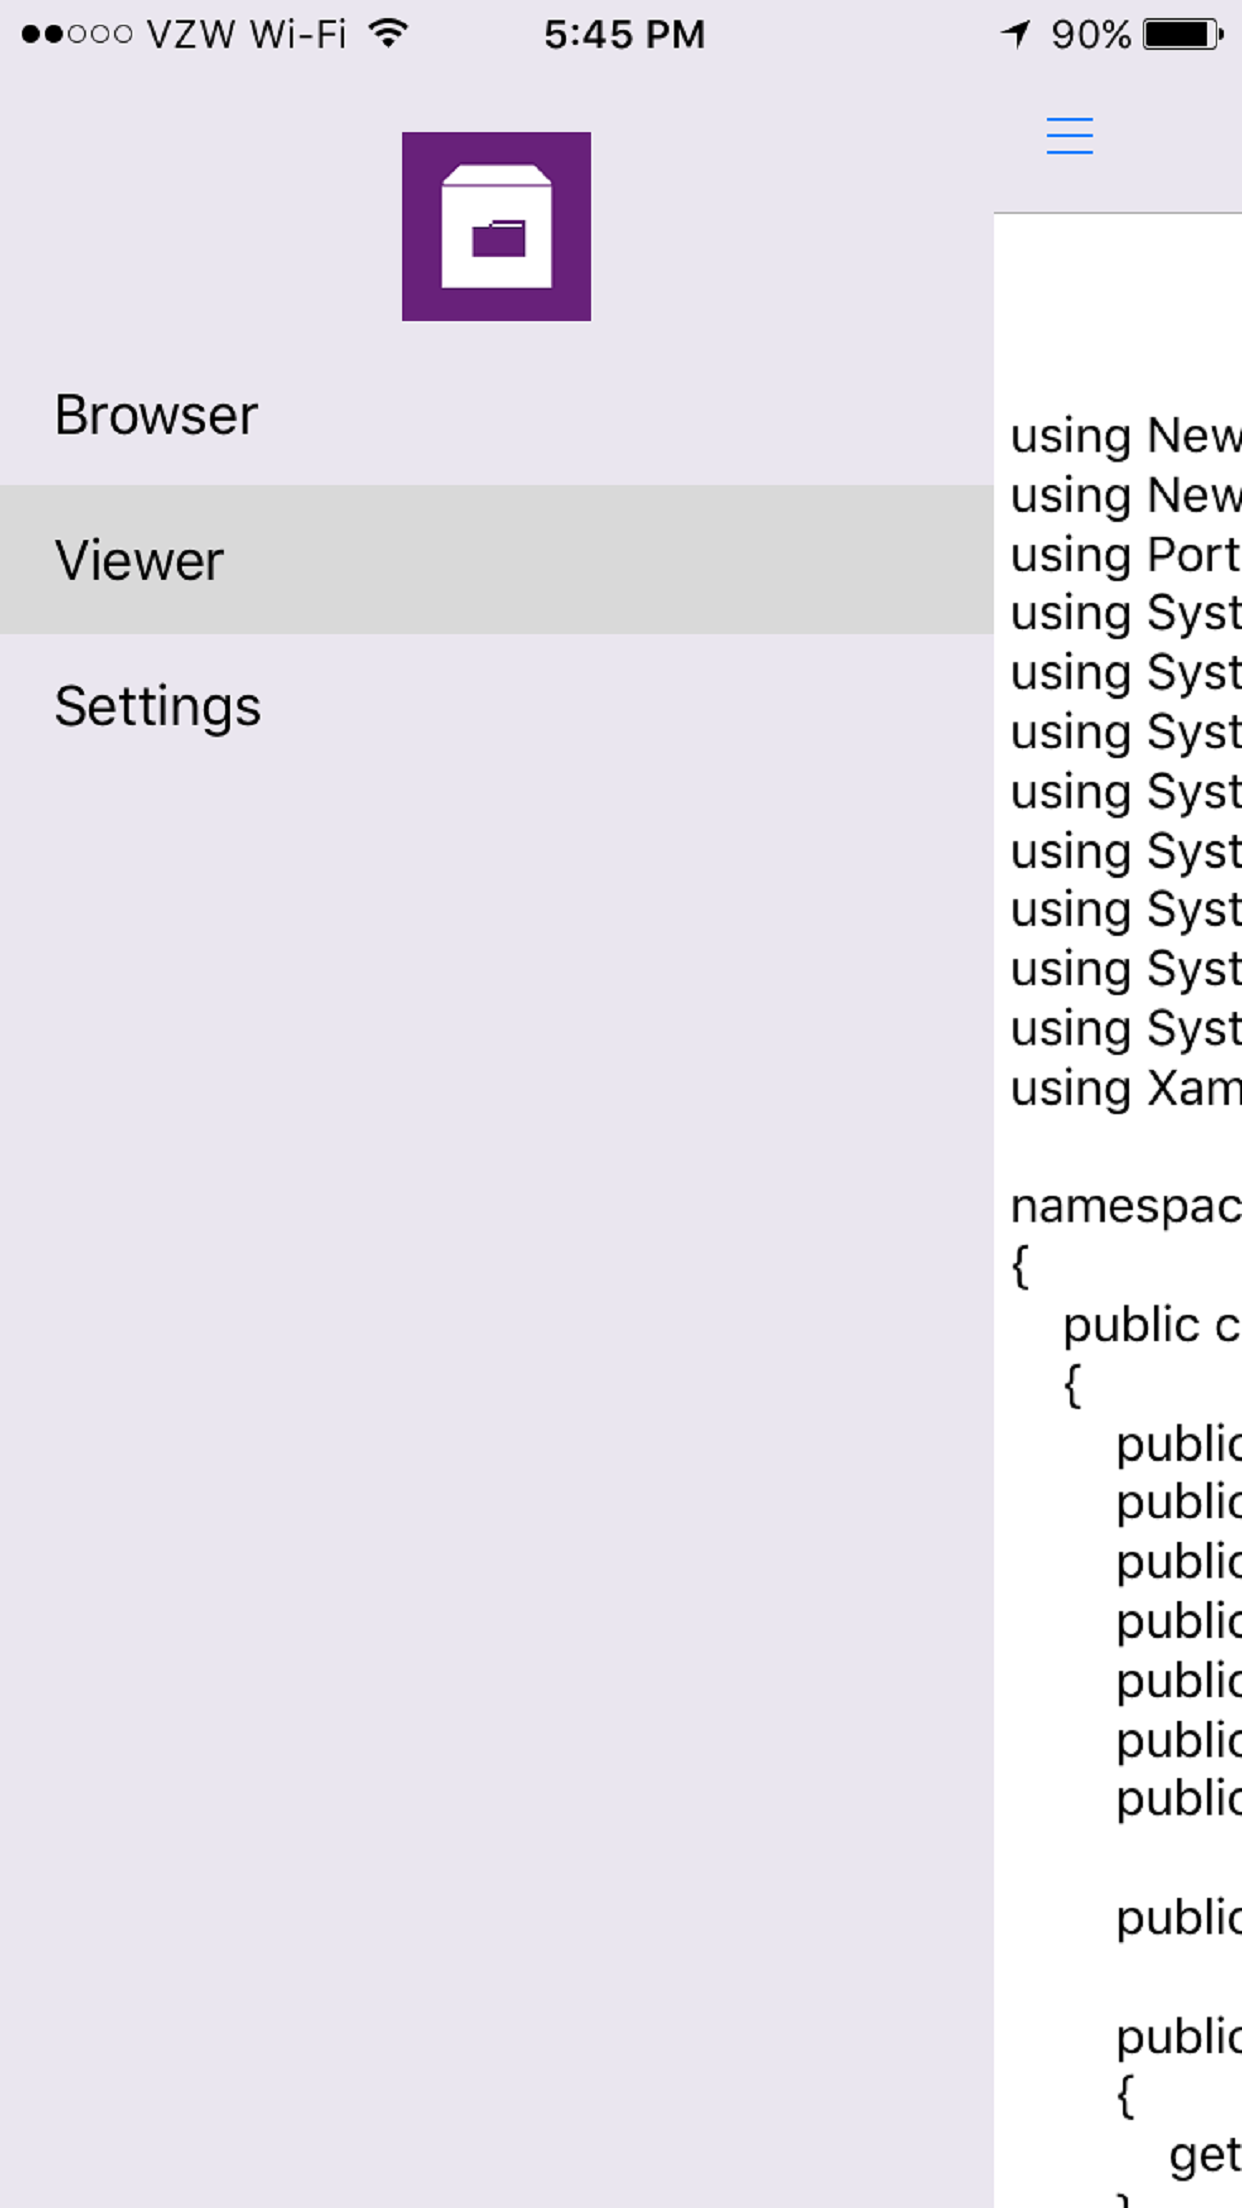
Task: Tap the purple archive box app logo
Action: (496, 226)
